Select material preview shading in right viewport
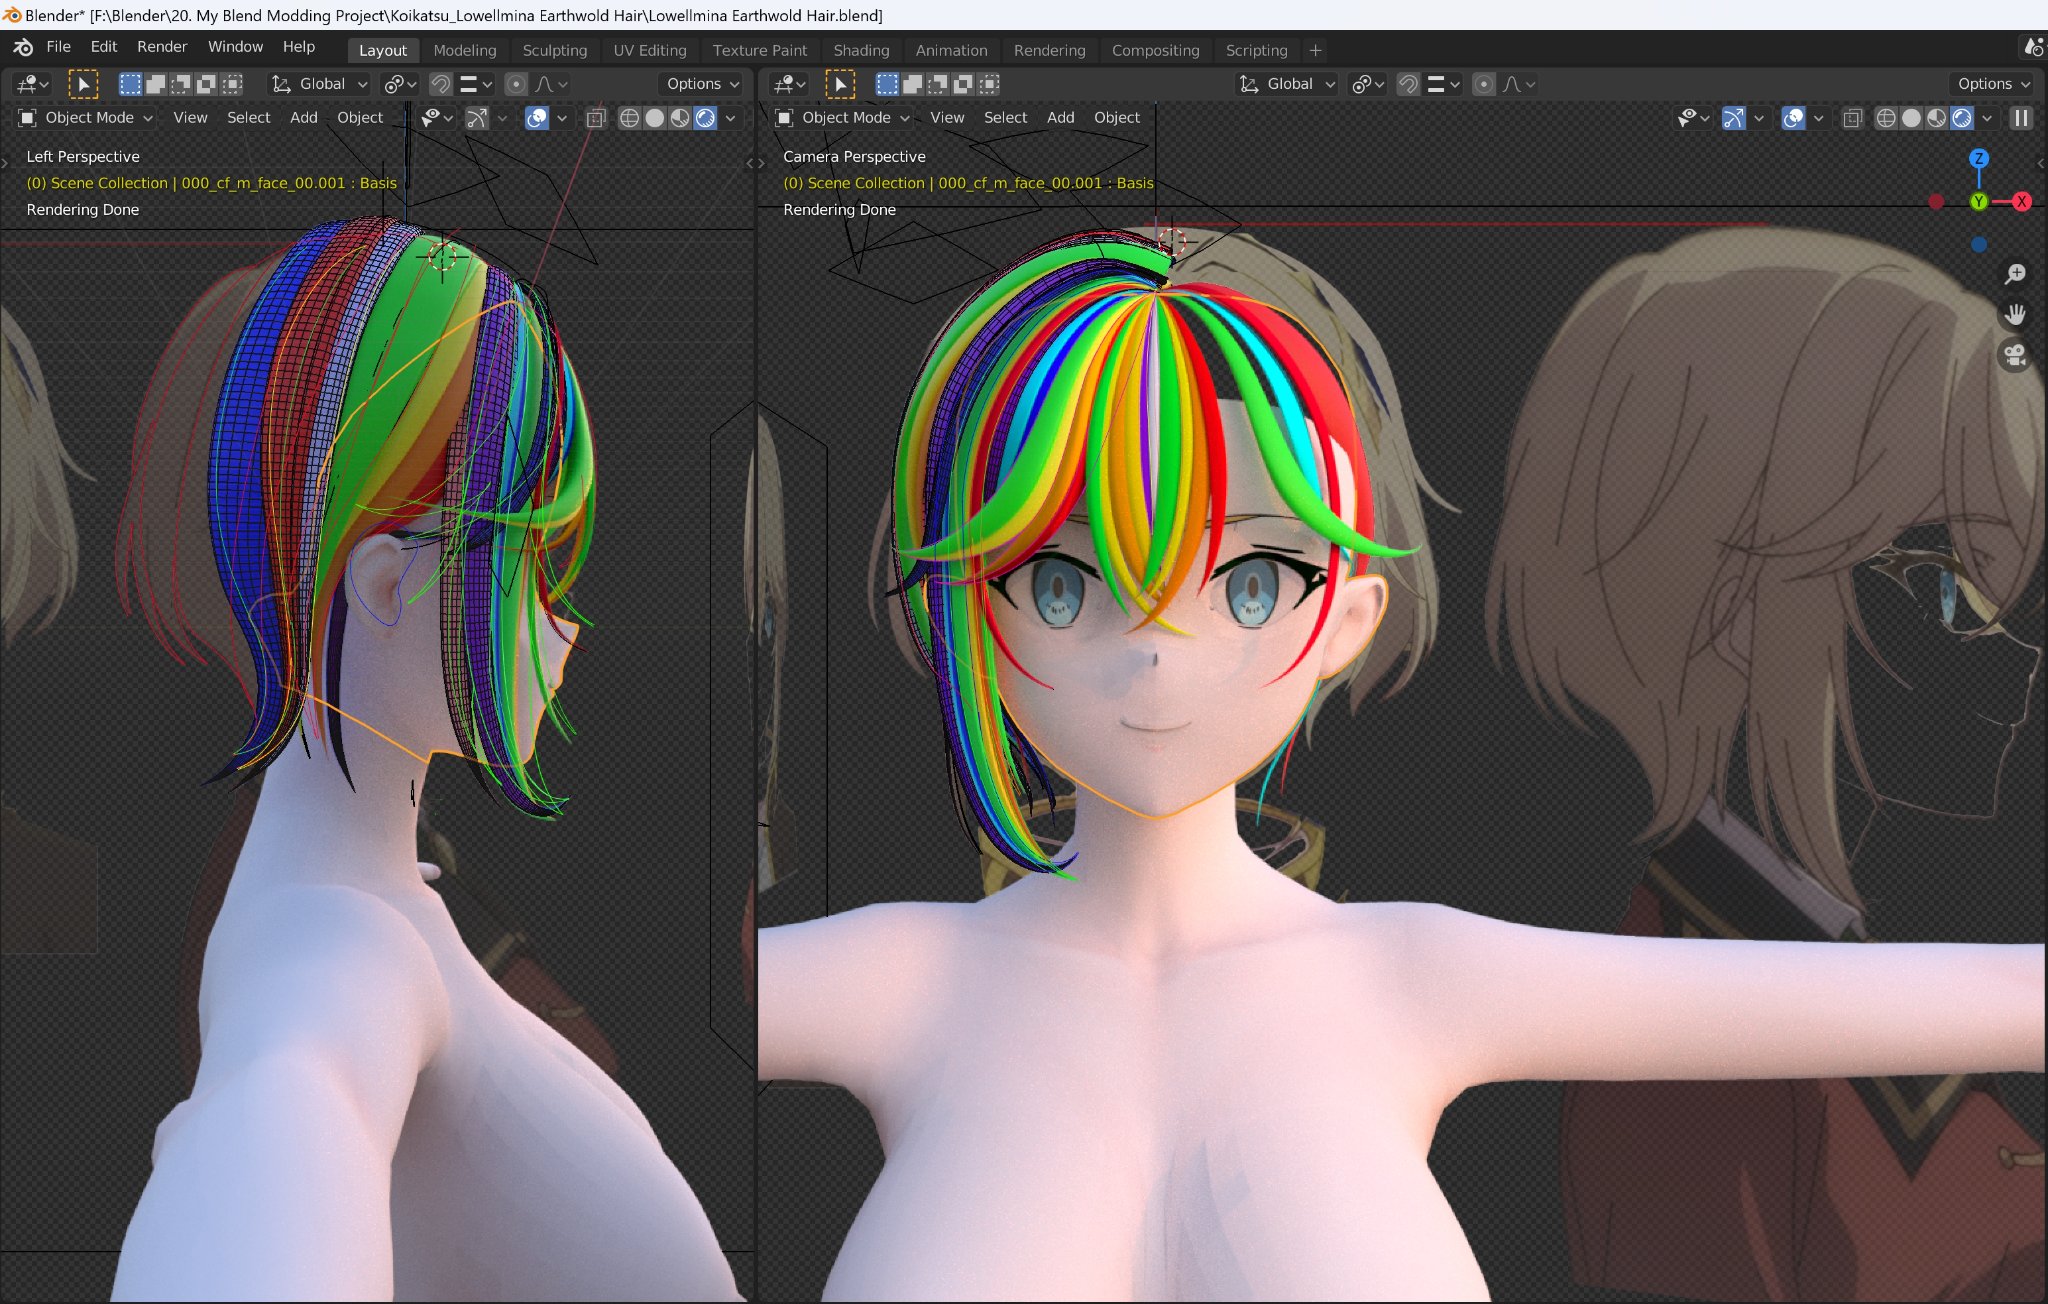The width and height of the screenshot is (2048, 1304). (1936, 118)
